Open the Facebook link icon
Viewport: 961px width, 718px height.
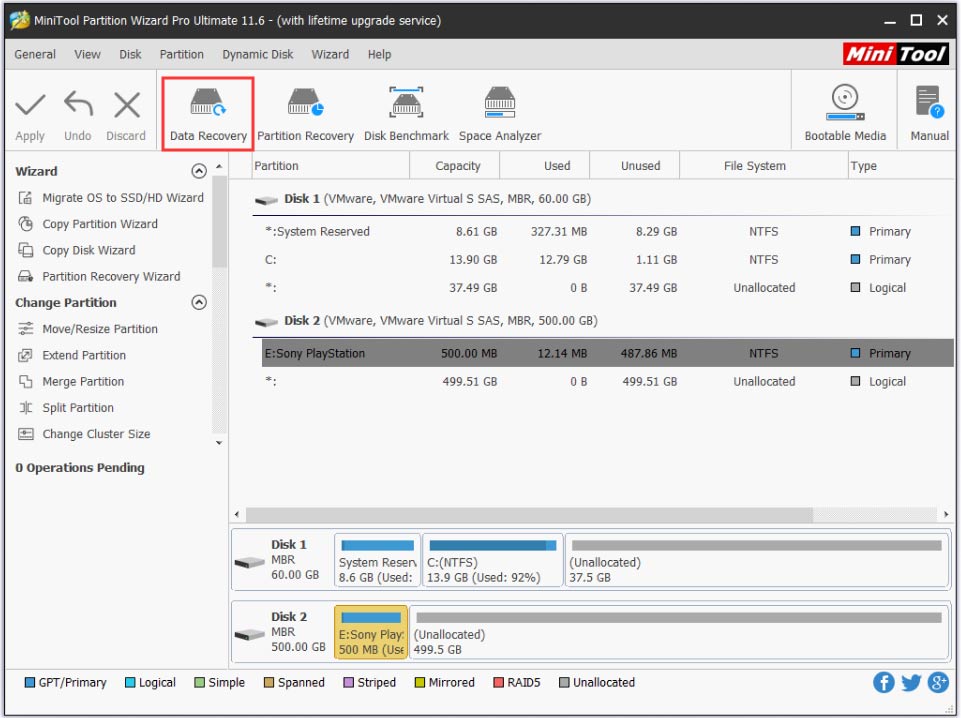point(883,682)
